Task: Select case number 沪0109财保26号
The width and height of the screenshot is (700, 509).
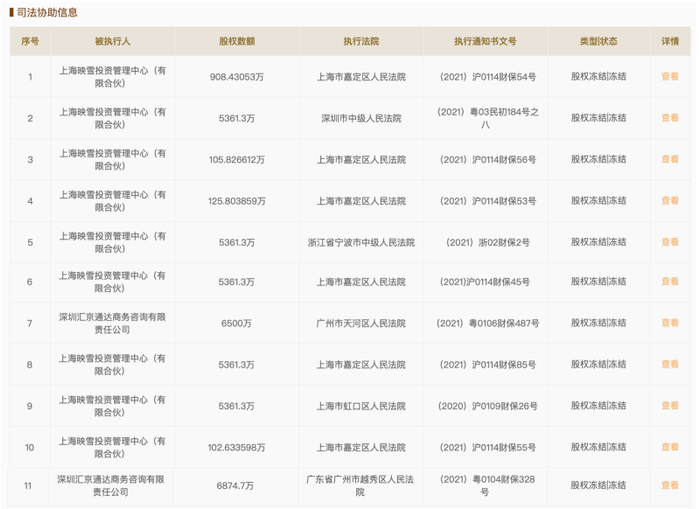Action: coord(504,406)
